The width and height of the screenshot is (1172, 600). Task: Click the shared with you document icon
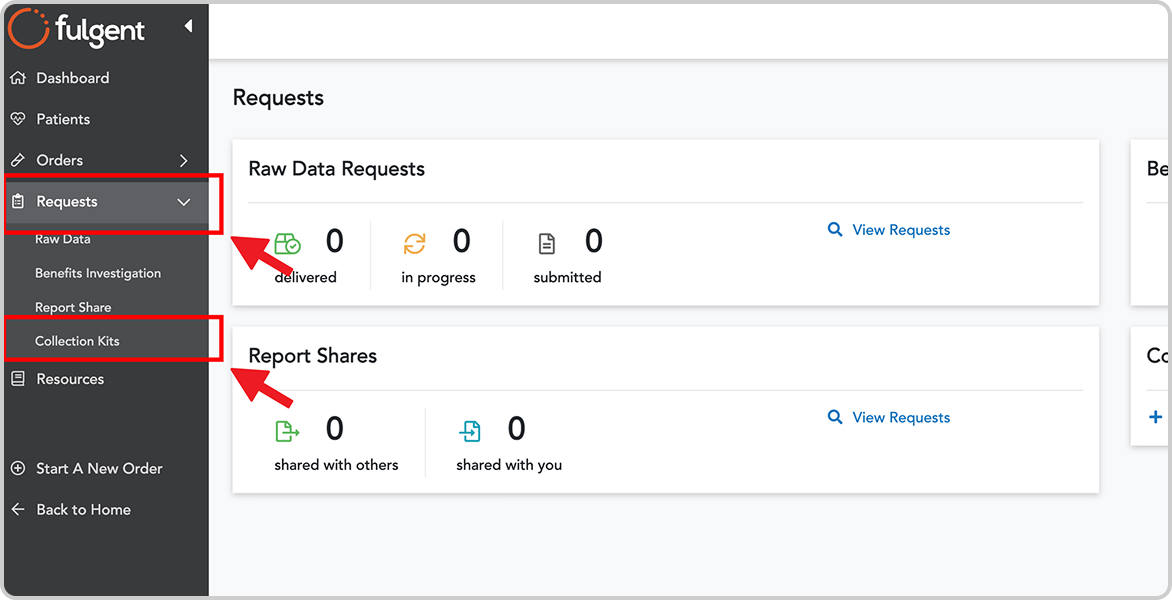click(x=470, y=429)
